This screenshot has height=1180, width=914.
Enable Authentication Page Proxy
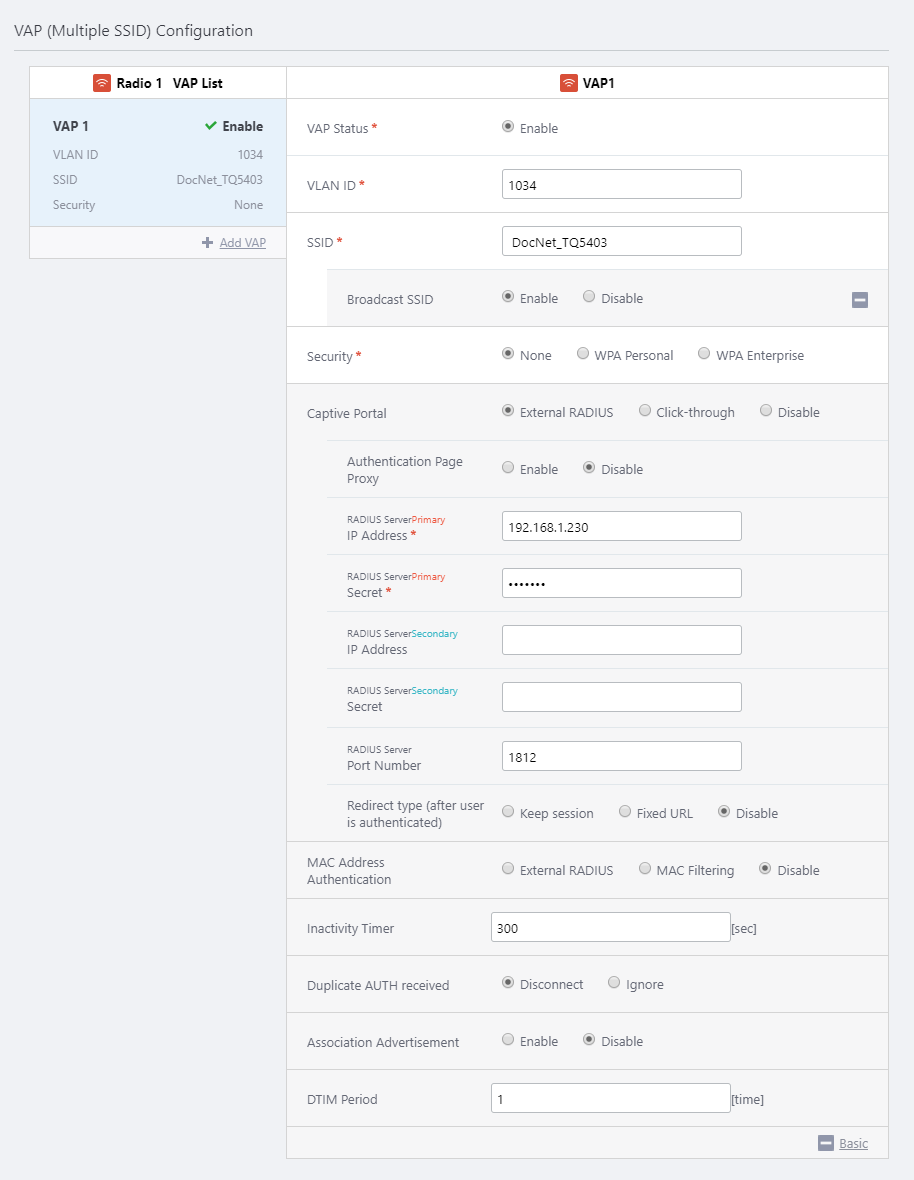coord(508,468)
